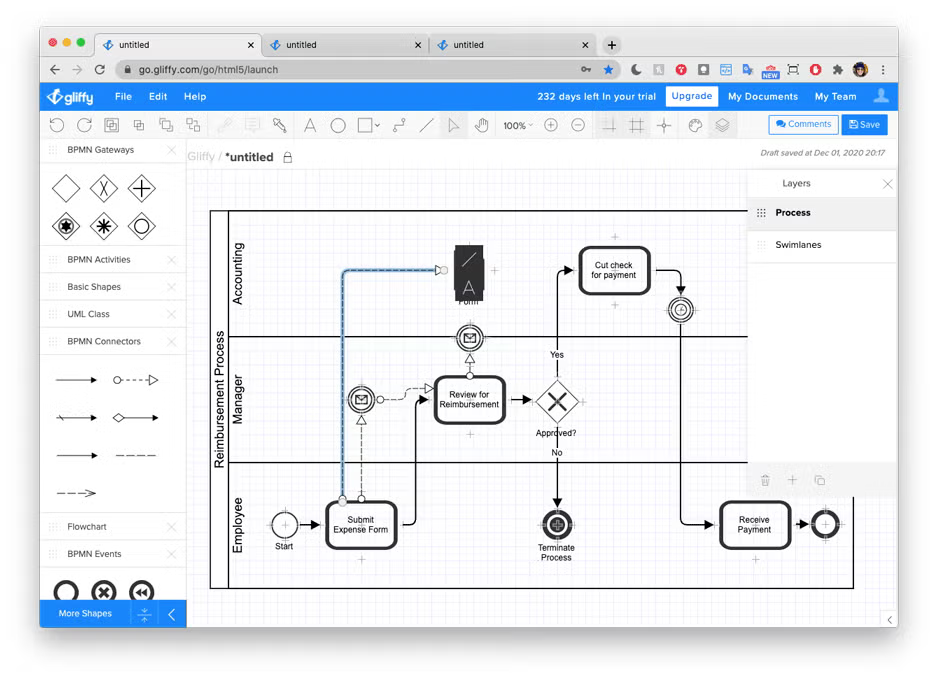Select the Rectangle shape tool

365,126
